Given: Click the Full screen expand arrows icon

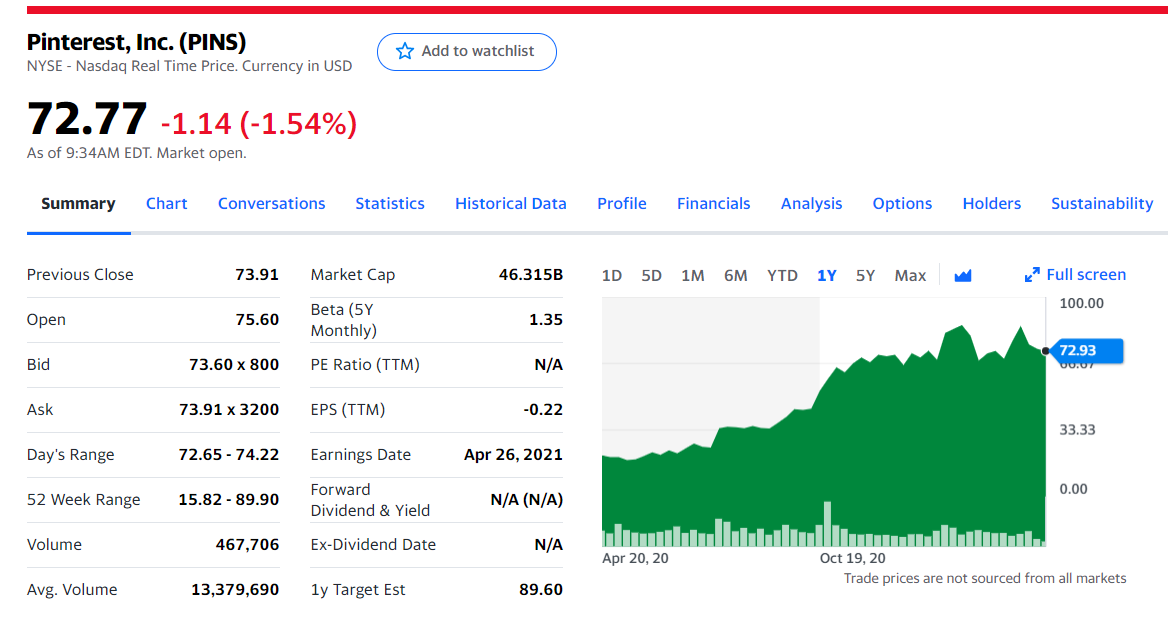Looking at the screenshot, I should [1032, 275].
